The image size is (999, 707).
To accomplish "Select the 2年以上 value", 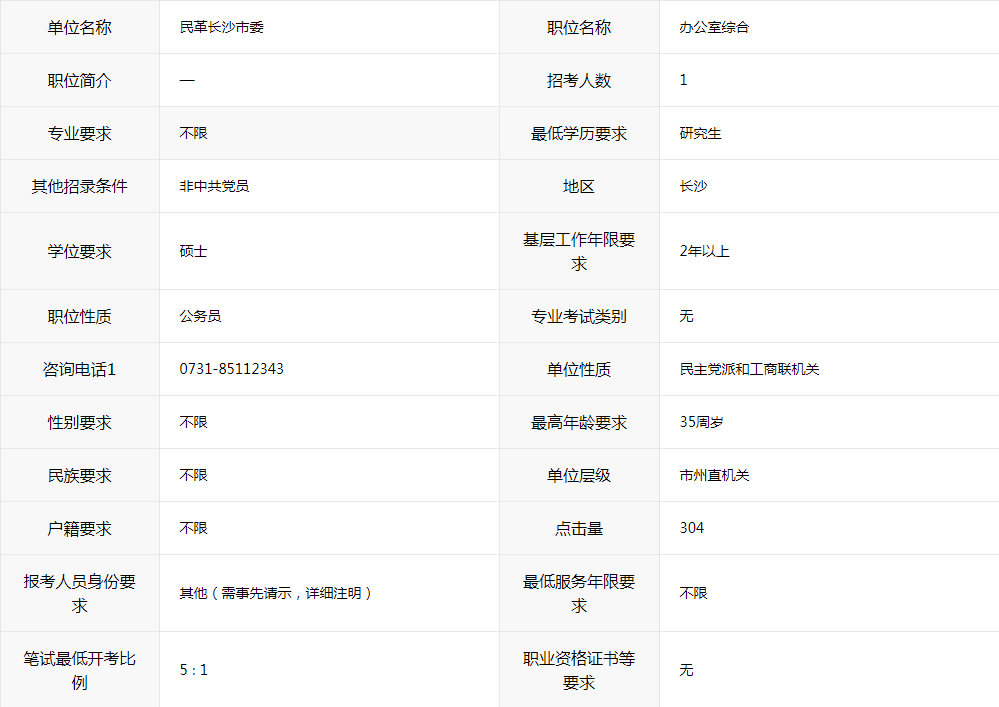I will (704, 251).
